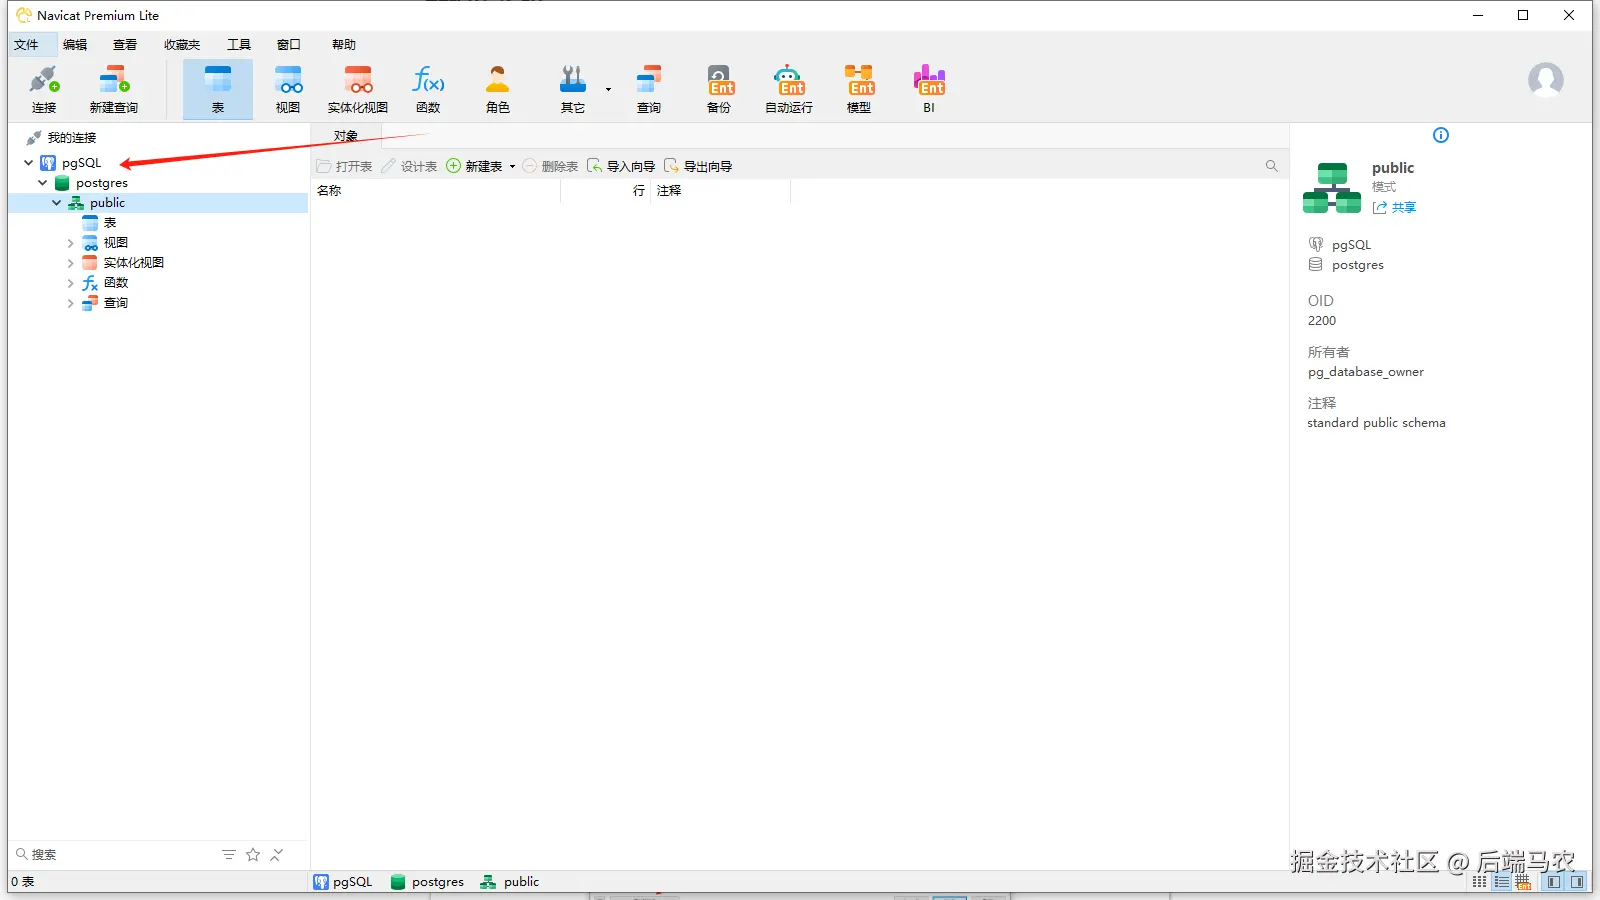1600x900 pixels.
Task: Collapse the pgSQL connection node
Action: pyautogui.click(x=28, y=163)
